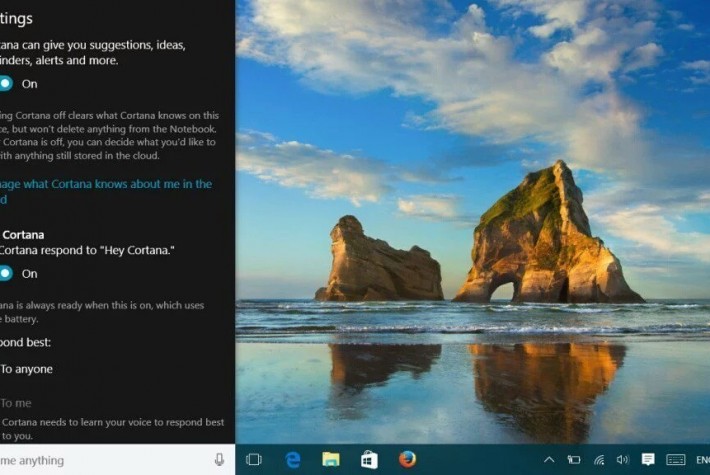The image size is (710, 475).
Task: Show hidden system tray icons
Action: coord(549,460)
